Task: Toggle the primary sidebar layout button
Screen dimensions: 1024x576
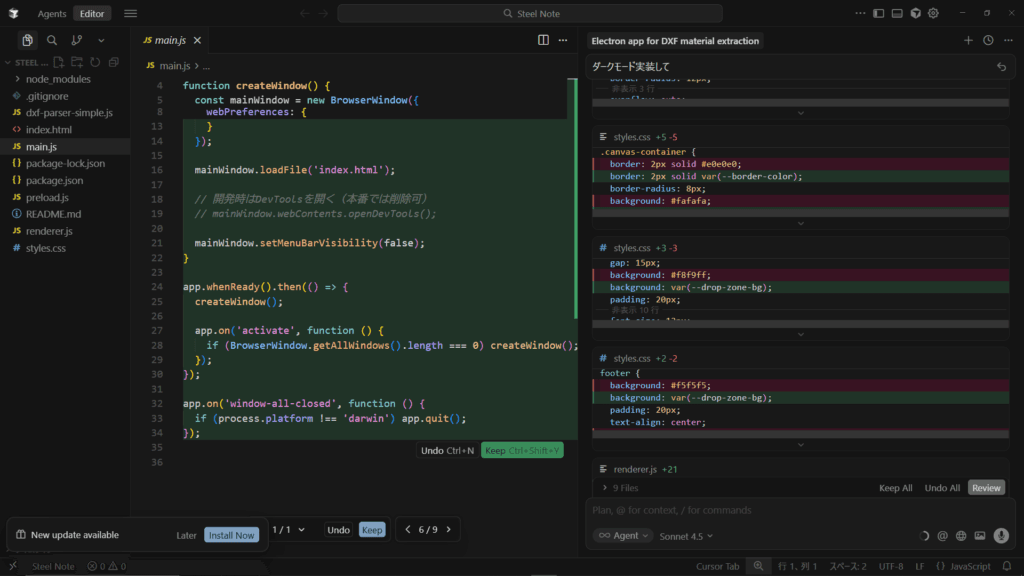Action: tap(879, 13)
